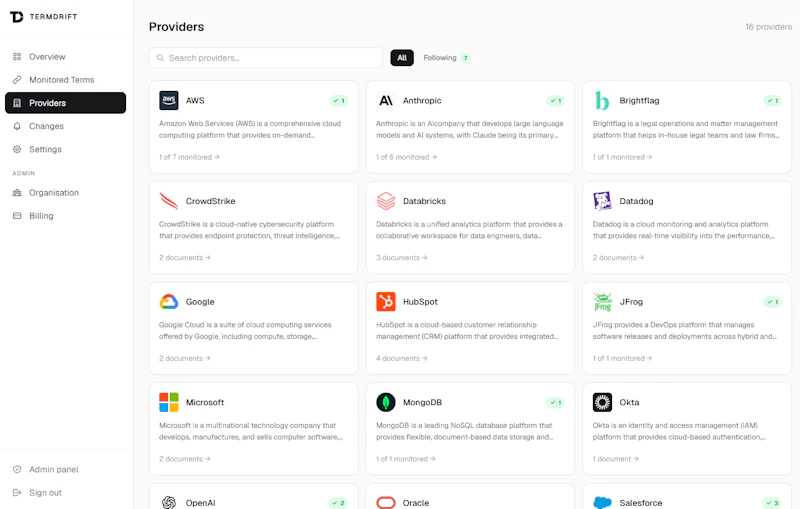Open the Organisation admin page

(x=65, y=192)
